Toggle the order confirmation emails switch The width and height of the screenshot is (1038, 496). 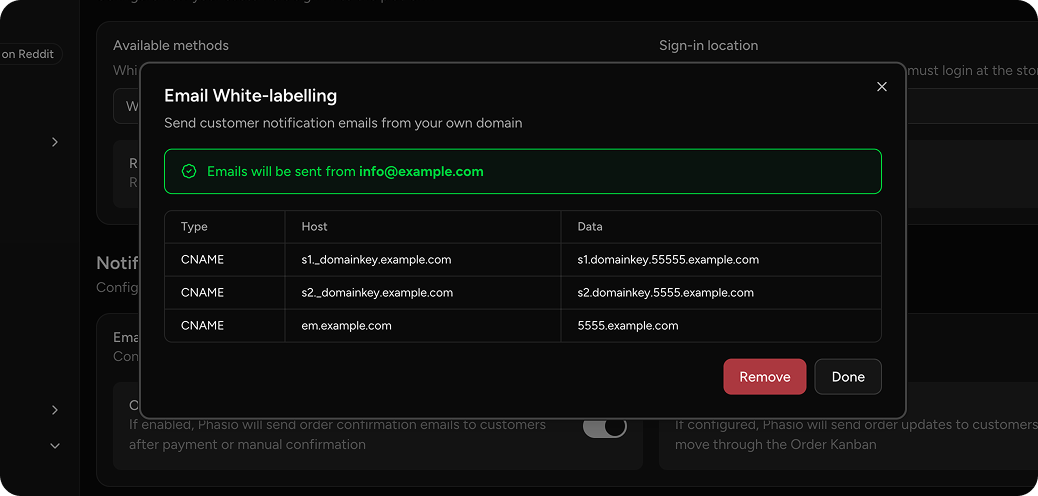[x=605, y=426]
